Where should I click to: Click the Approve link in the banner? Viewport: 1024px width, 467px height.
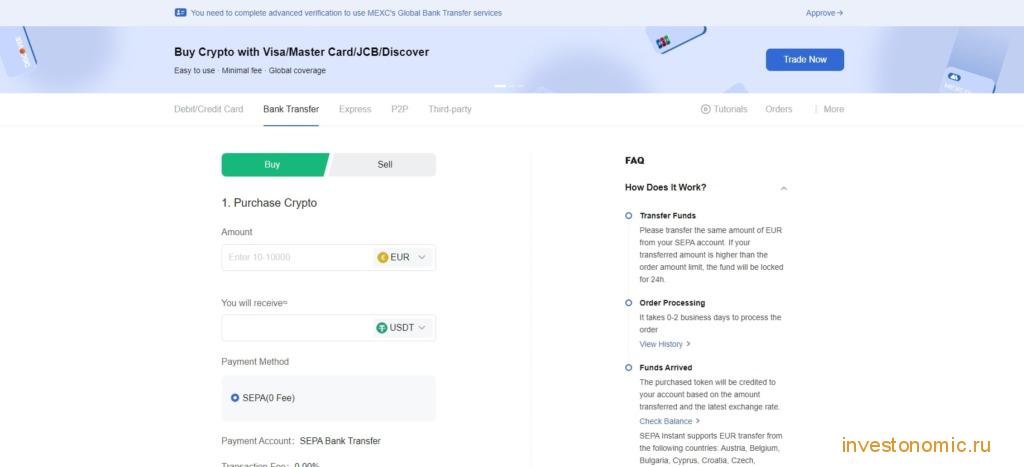click(824, 12)
